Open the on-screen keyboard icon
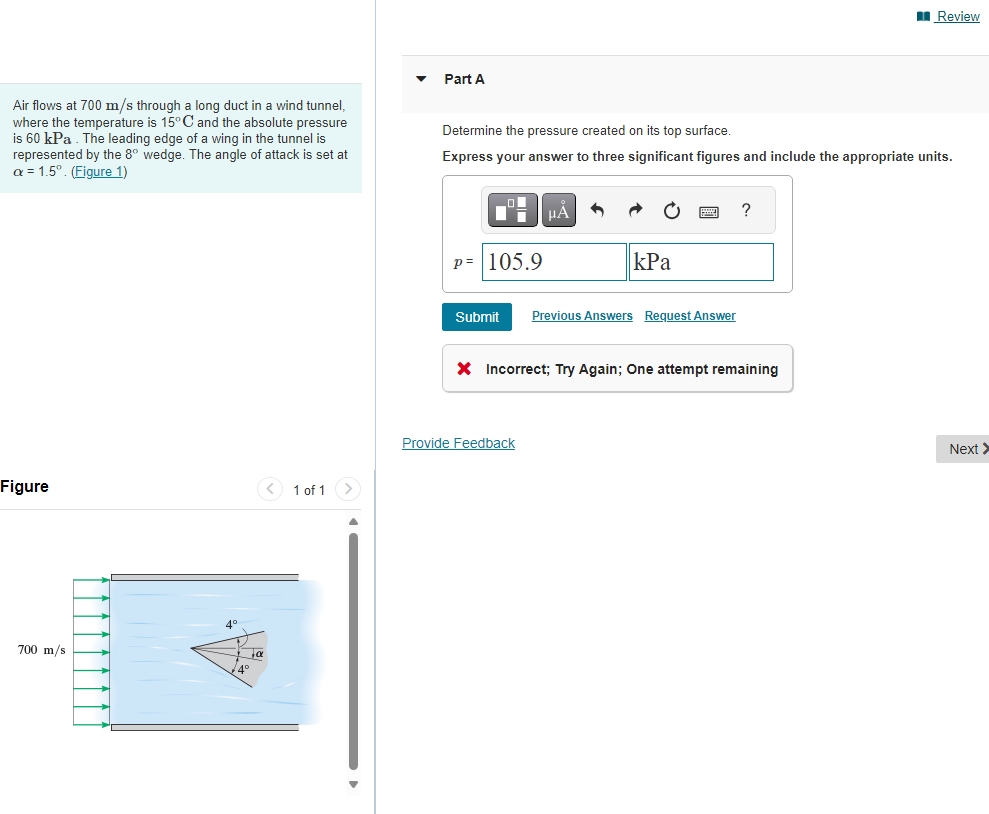Viewport: 989px width, 814px height. (708, 210)
